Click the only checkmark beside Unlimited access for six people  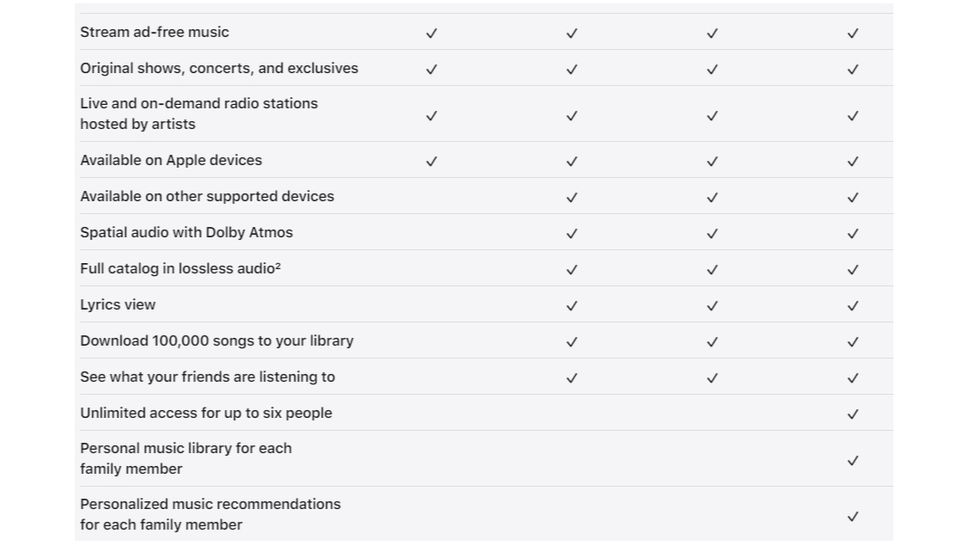853,414
